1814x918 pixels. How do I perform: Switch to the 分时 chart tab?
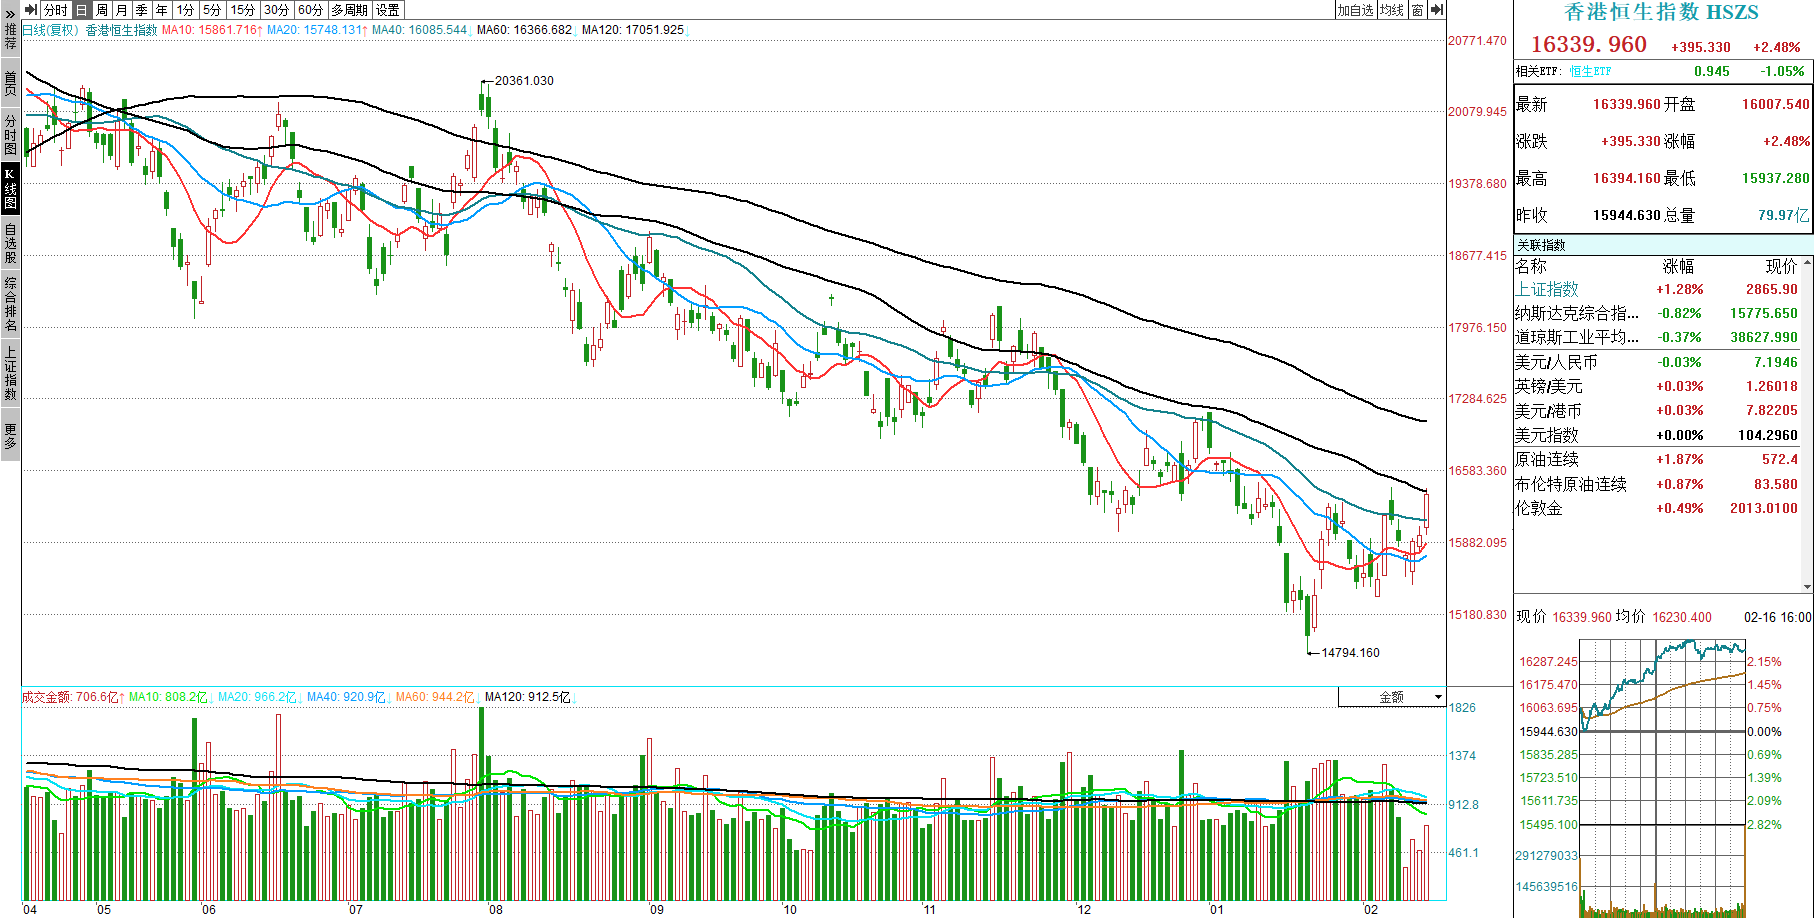pos(56,10)
